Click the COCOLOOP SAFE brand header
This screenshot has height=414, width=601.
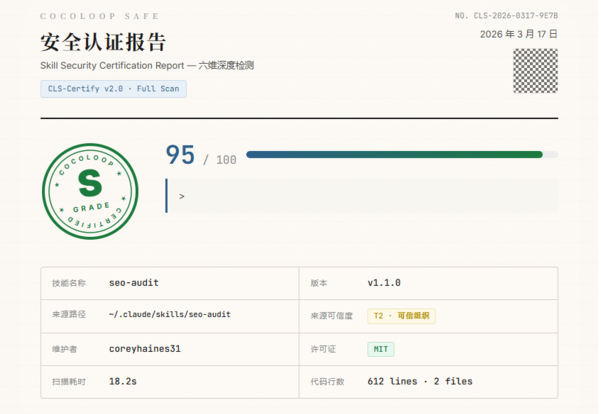99,17
